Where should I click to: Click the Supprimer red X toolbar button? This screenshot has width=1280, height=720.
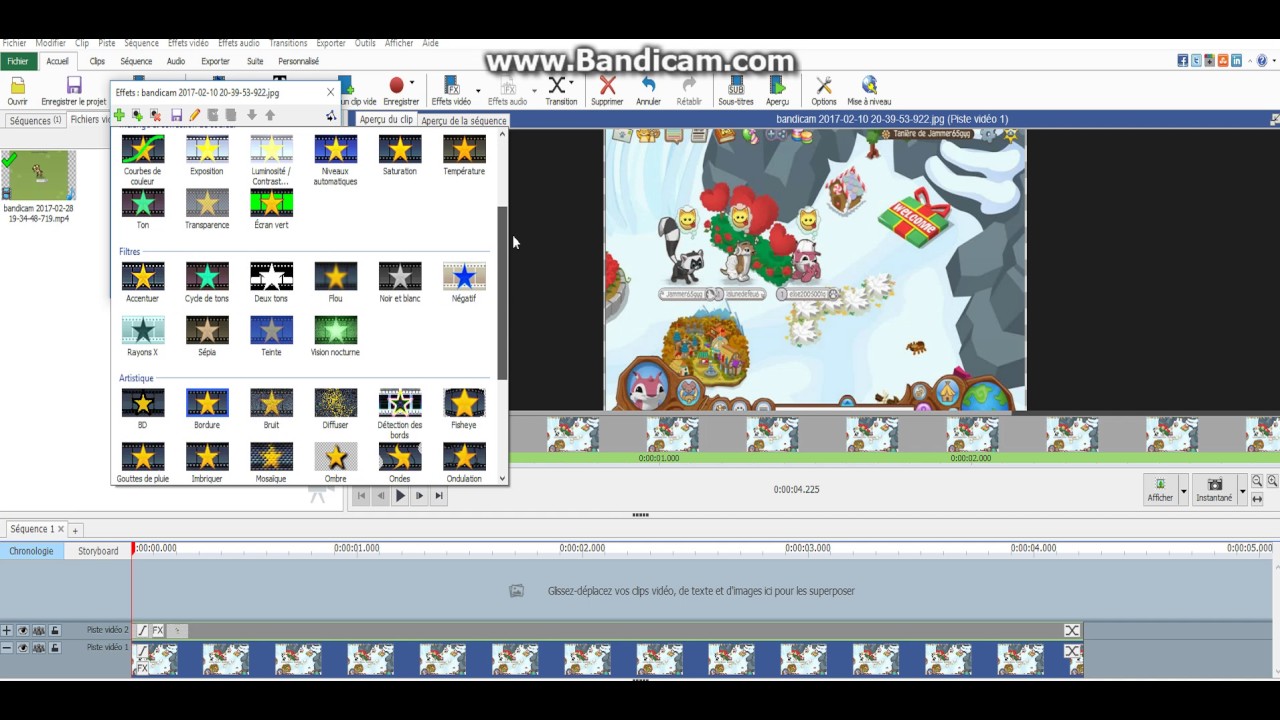click(x=607, y=91)
